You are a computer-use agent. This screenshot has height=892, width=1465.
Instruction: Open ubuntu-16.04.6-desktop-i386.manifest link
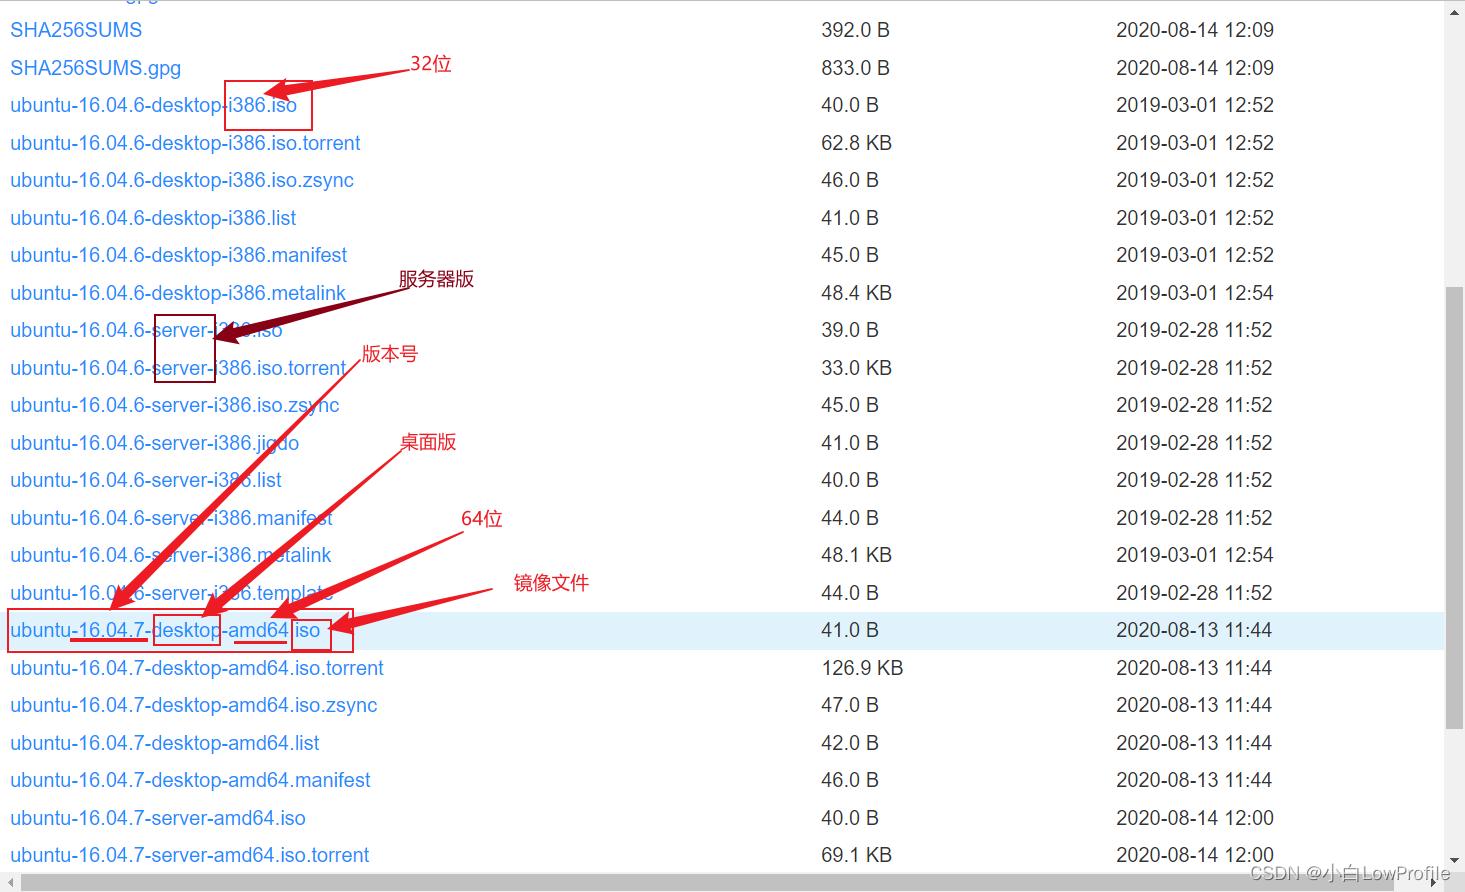click(x=179, y=255)
